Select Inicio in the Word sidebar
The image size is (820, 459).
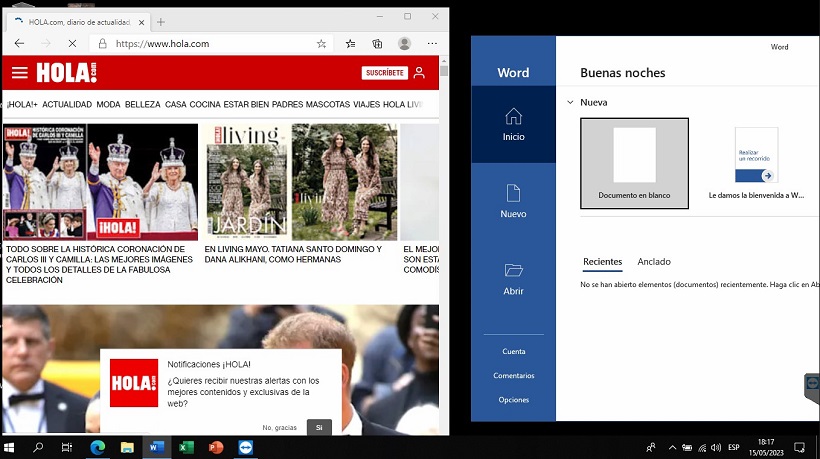point(514,124)
